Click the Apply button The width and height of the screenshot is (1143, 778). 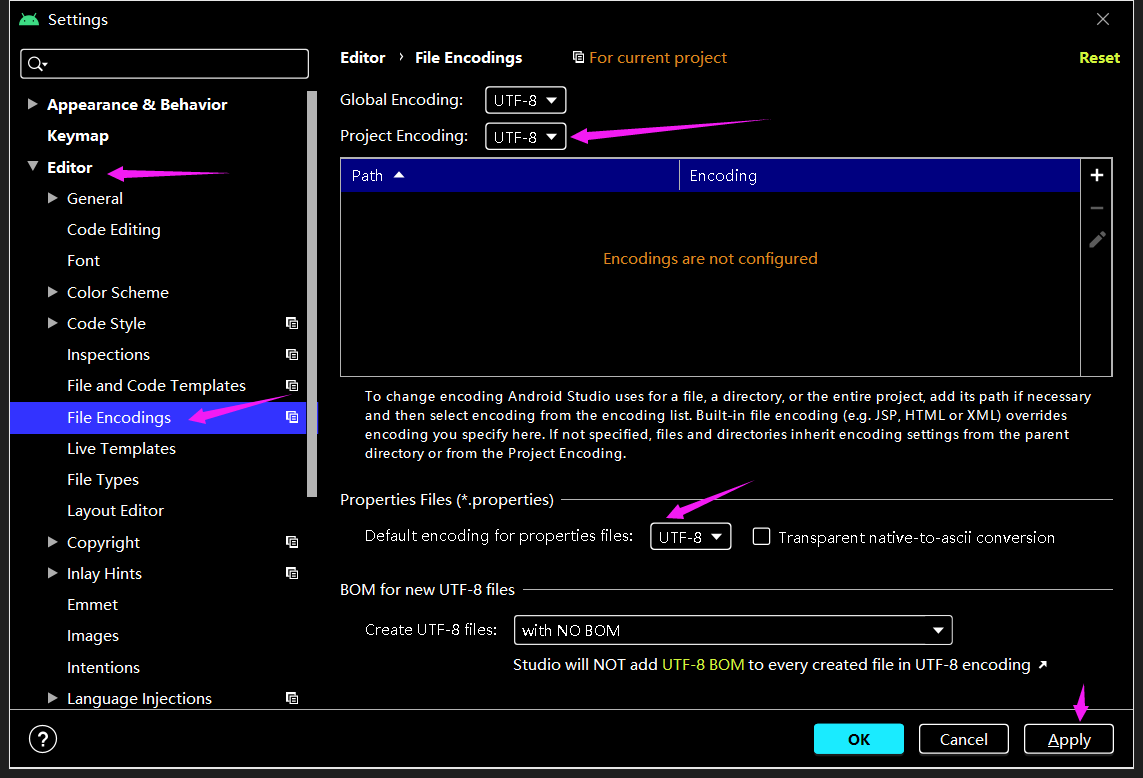[1069, 739]
